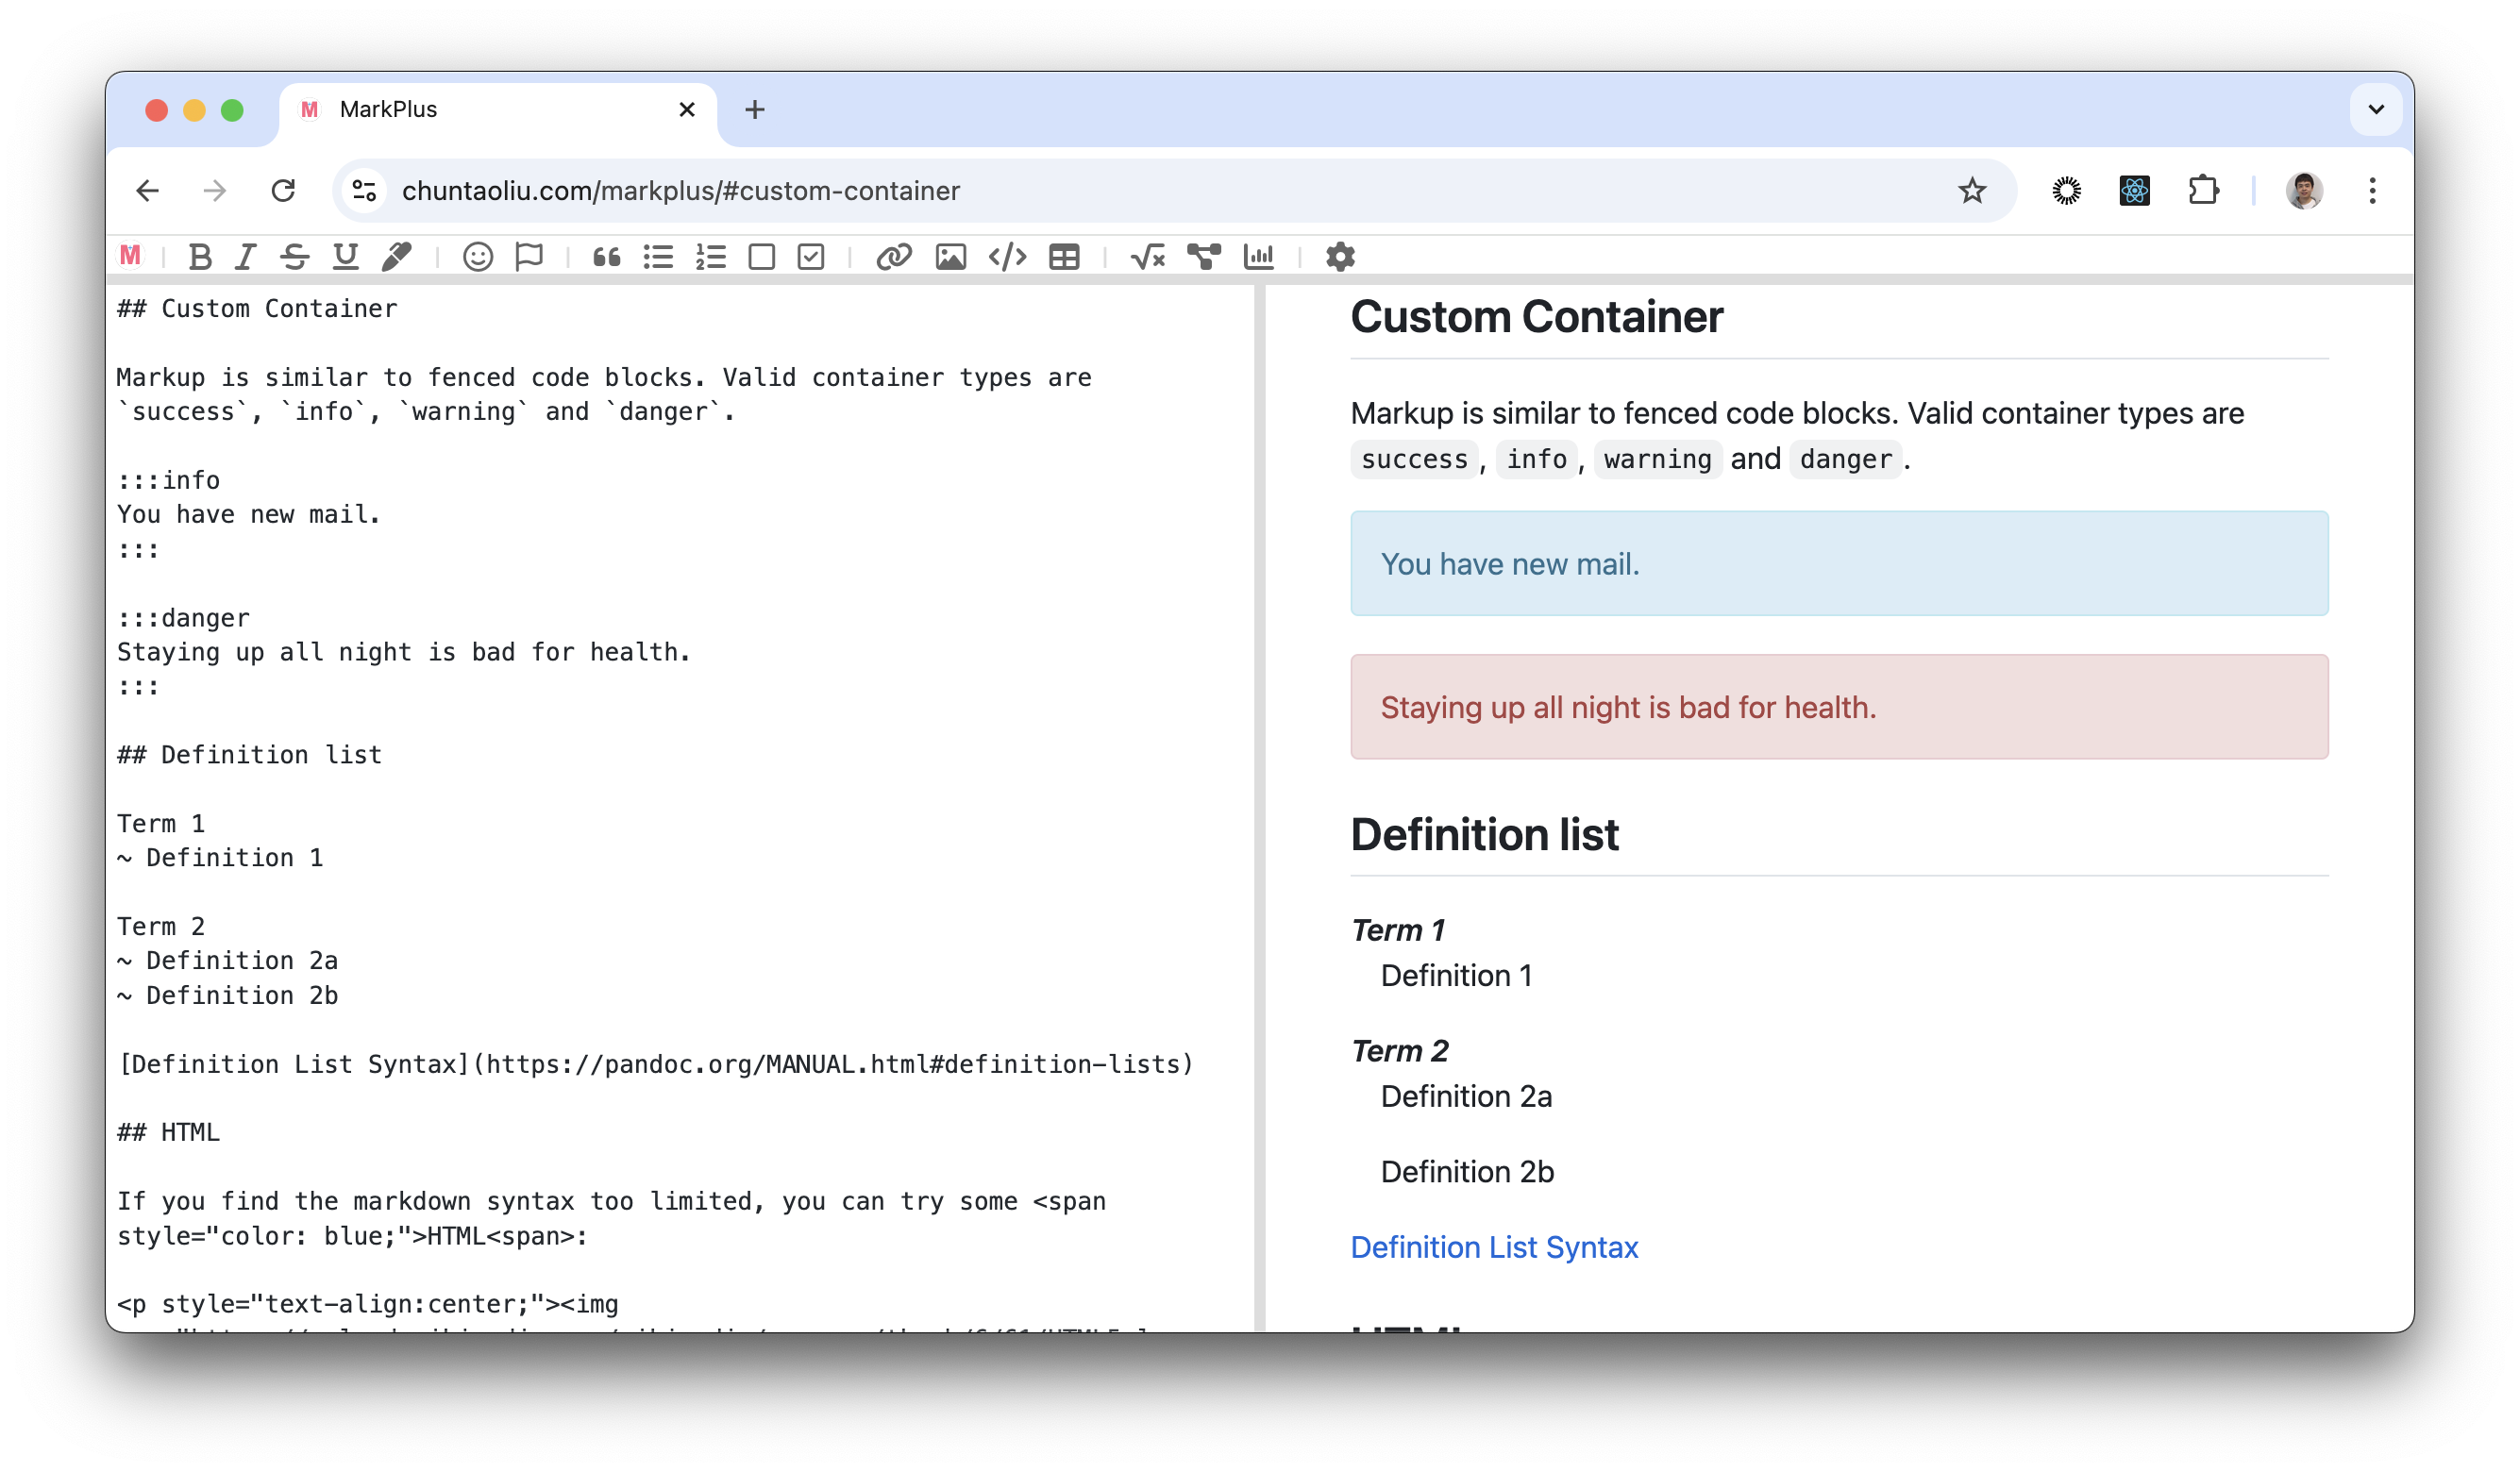The image size is (2520, 1472).
Task: Click the MarkPlus logo icon in toolbar
Action: tap(130, 256)
